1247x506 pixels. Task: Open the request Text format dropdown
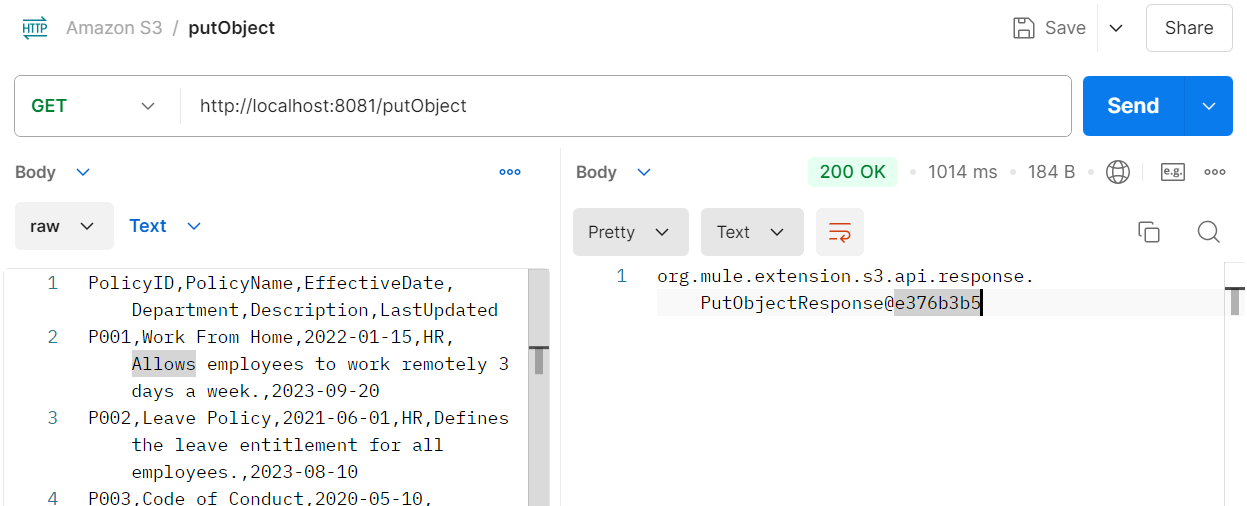coord(165,226)
